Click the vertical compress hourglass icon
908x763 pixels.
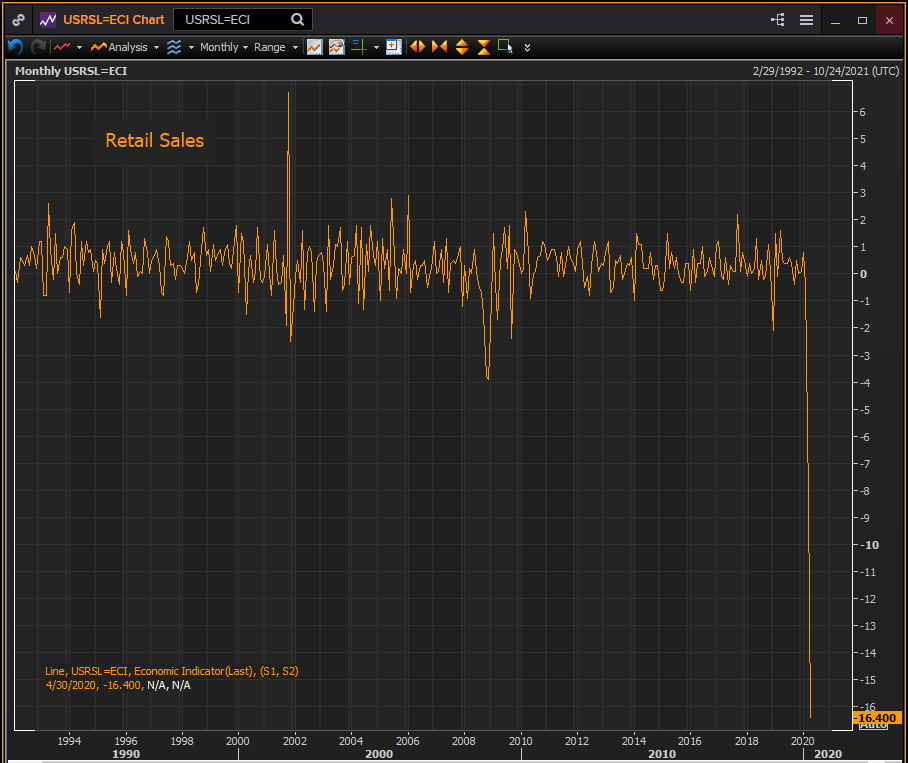[483, 47]
